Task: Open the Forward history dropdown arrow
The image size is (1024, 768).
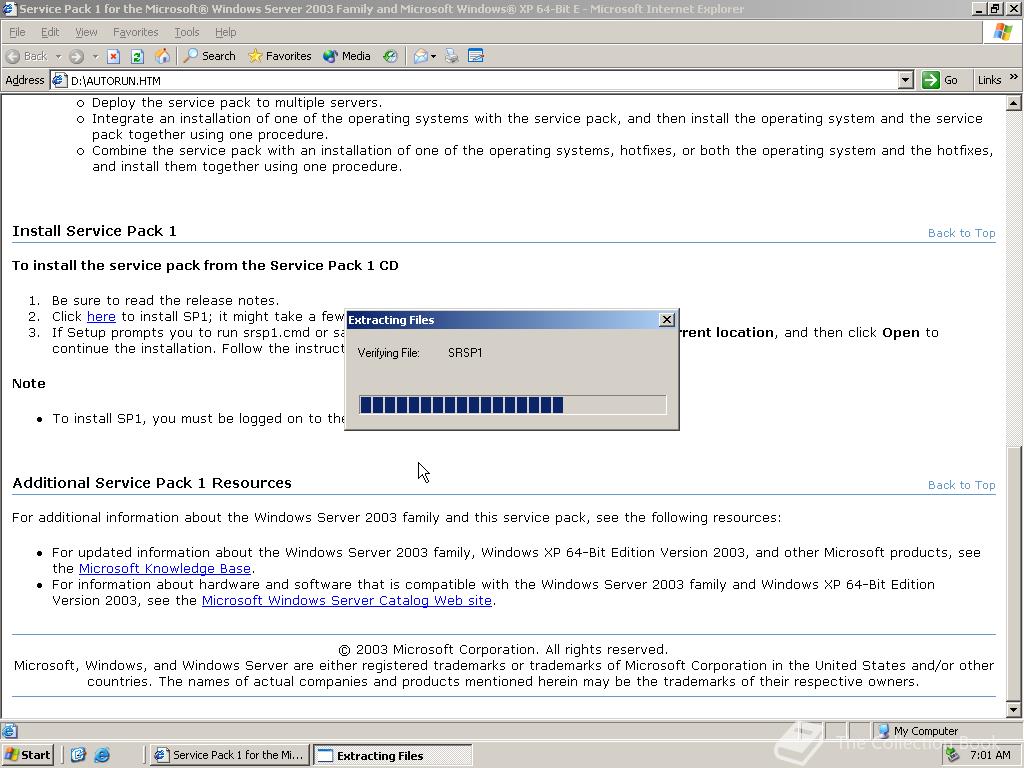Action: coord(95,57)
